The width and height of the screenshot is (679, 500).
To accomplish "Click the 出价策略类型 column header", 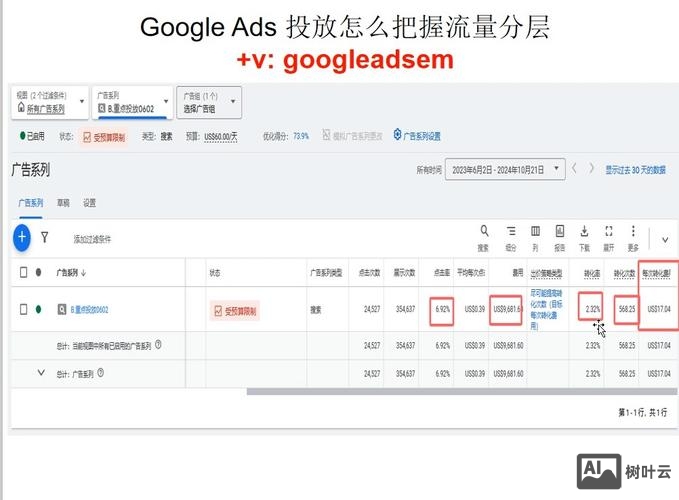I will (546, 273).
